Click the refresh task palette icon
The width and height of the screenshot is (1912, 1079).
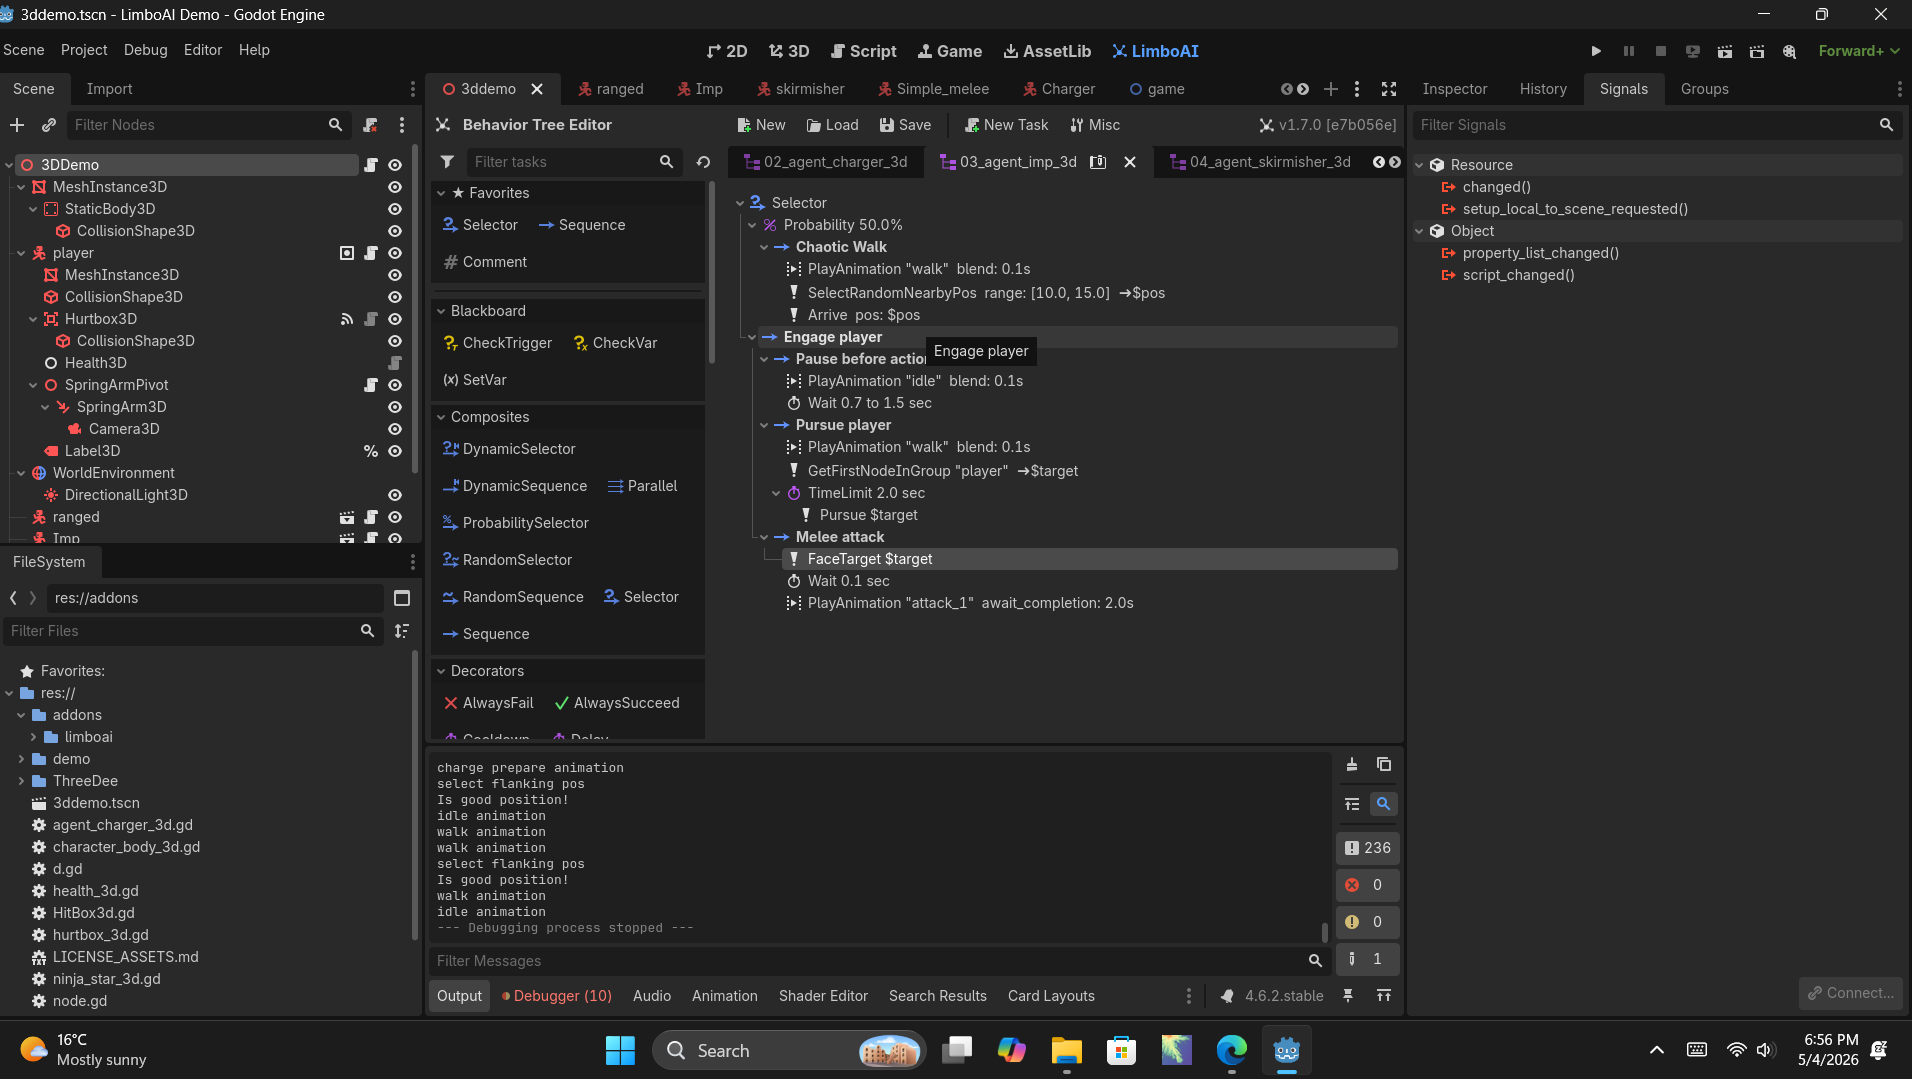(704, 162)
